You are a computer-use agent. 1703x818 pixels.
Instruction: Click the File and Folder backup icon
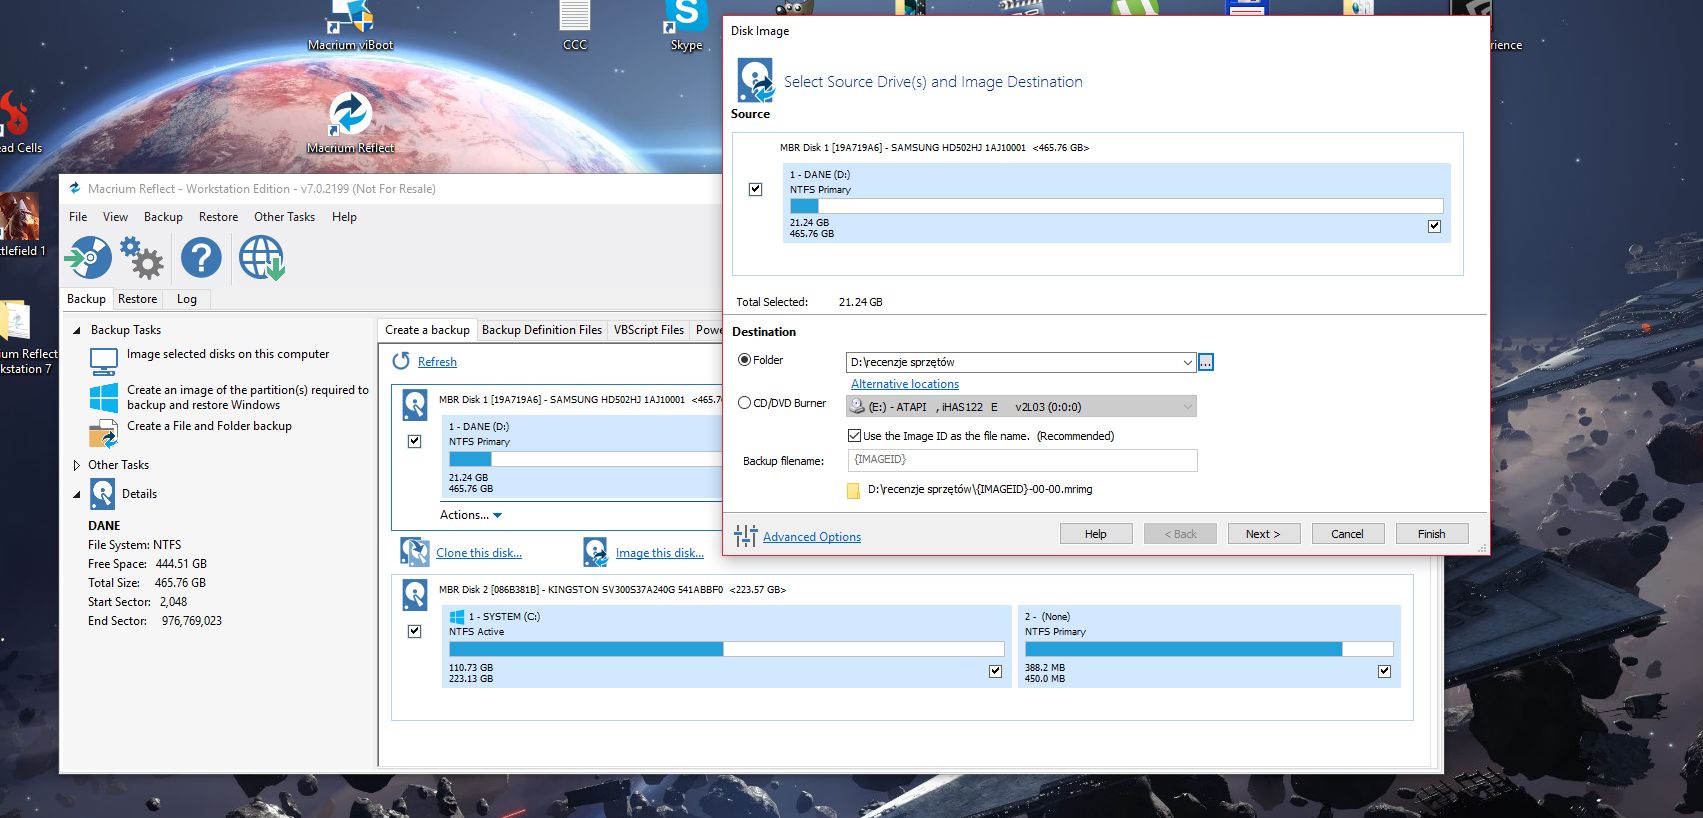click(103, 433)
